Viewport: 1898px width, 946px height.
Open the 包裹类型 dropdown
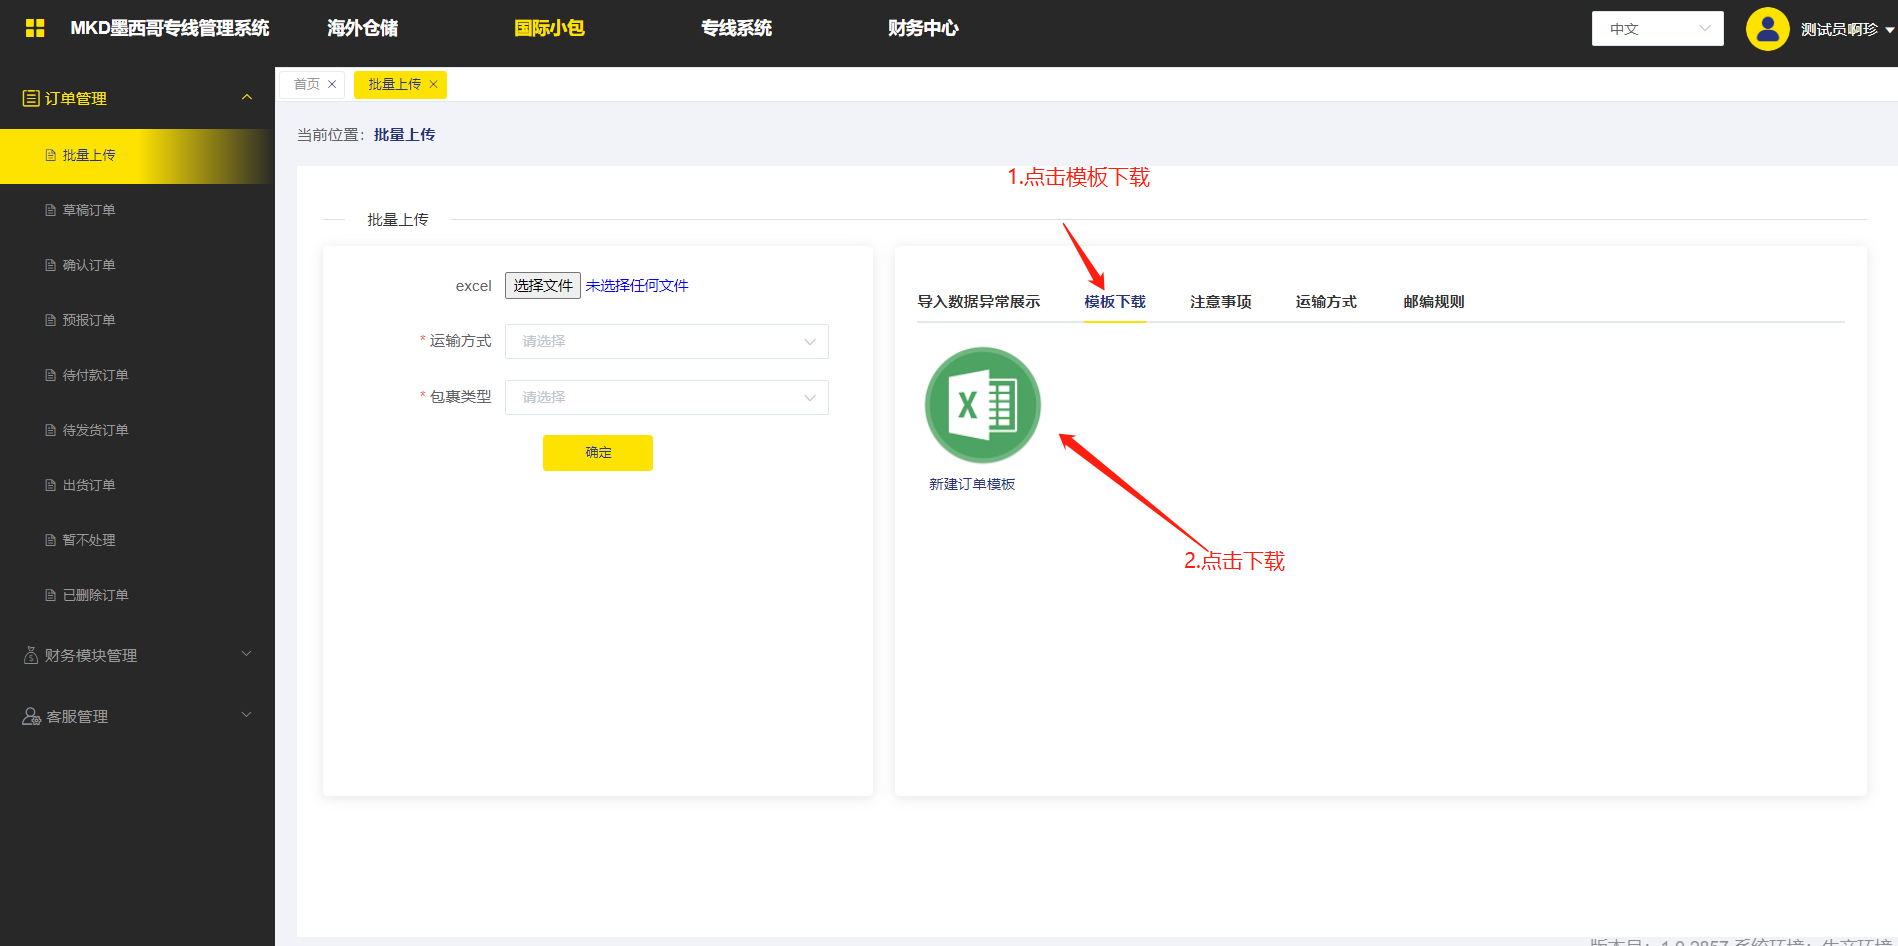pyautogui.click(x=666, y=398)
